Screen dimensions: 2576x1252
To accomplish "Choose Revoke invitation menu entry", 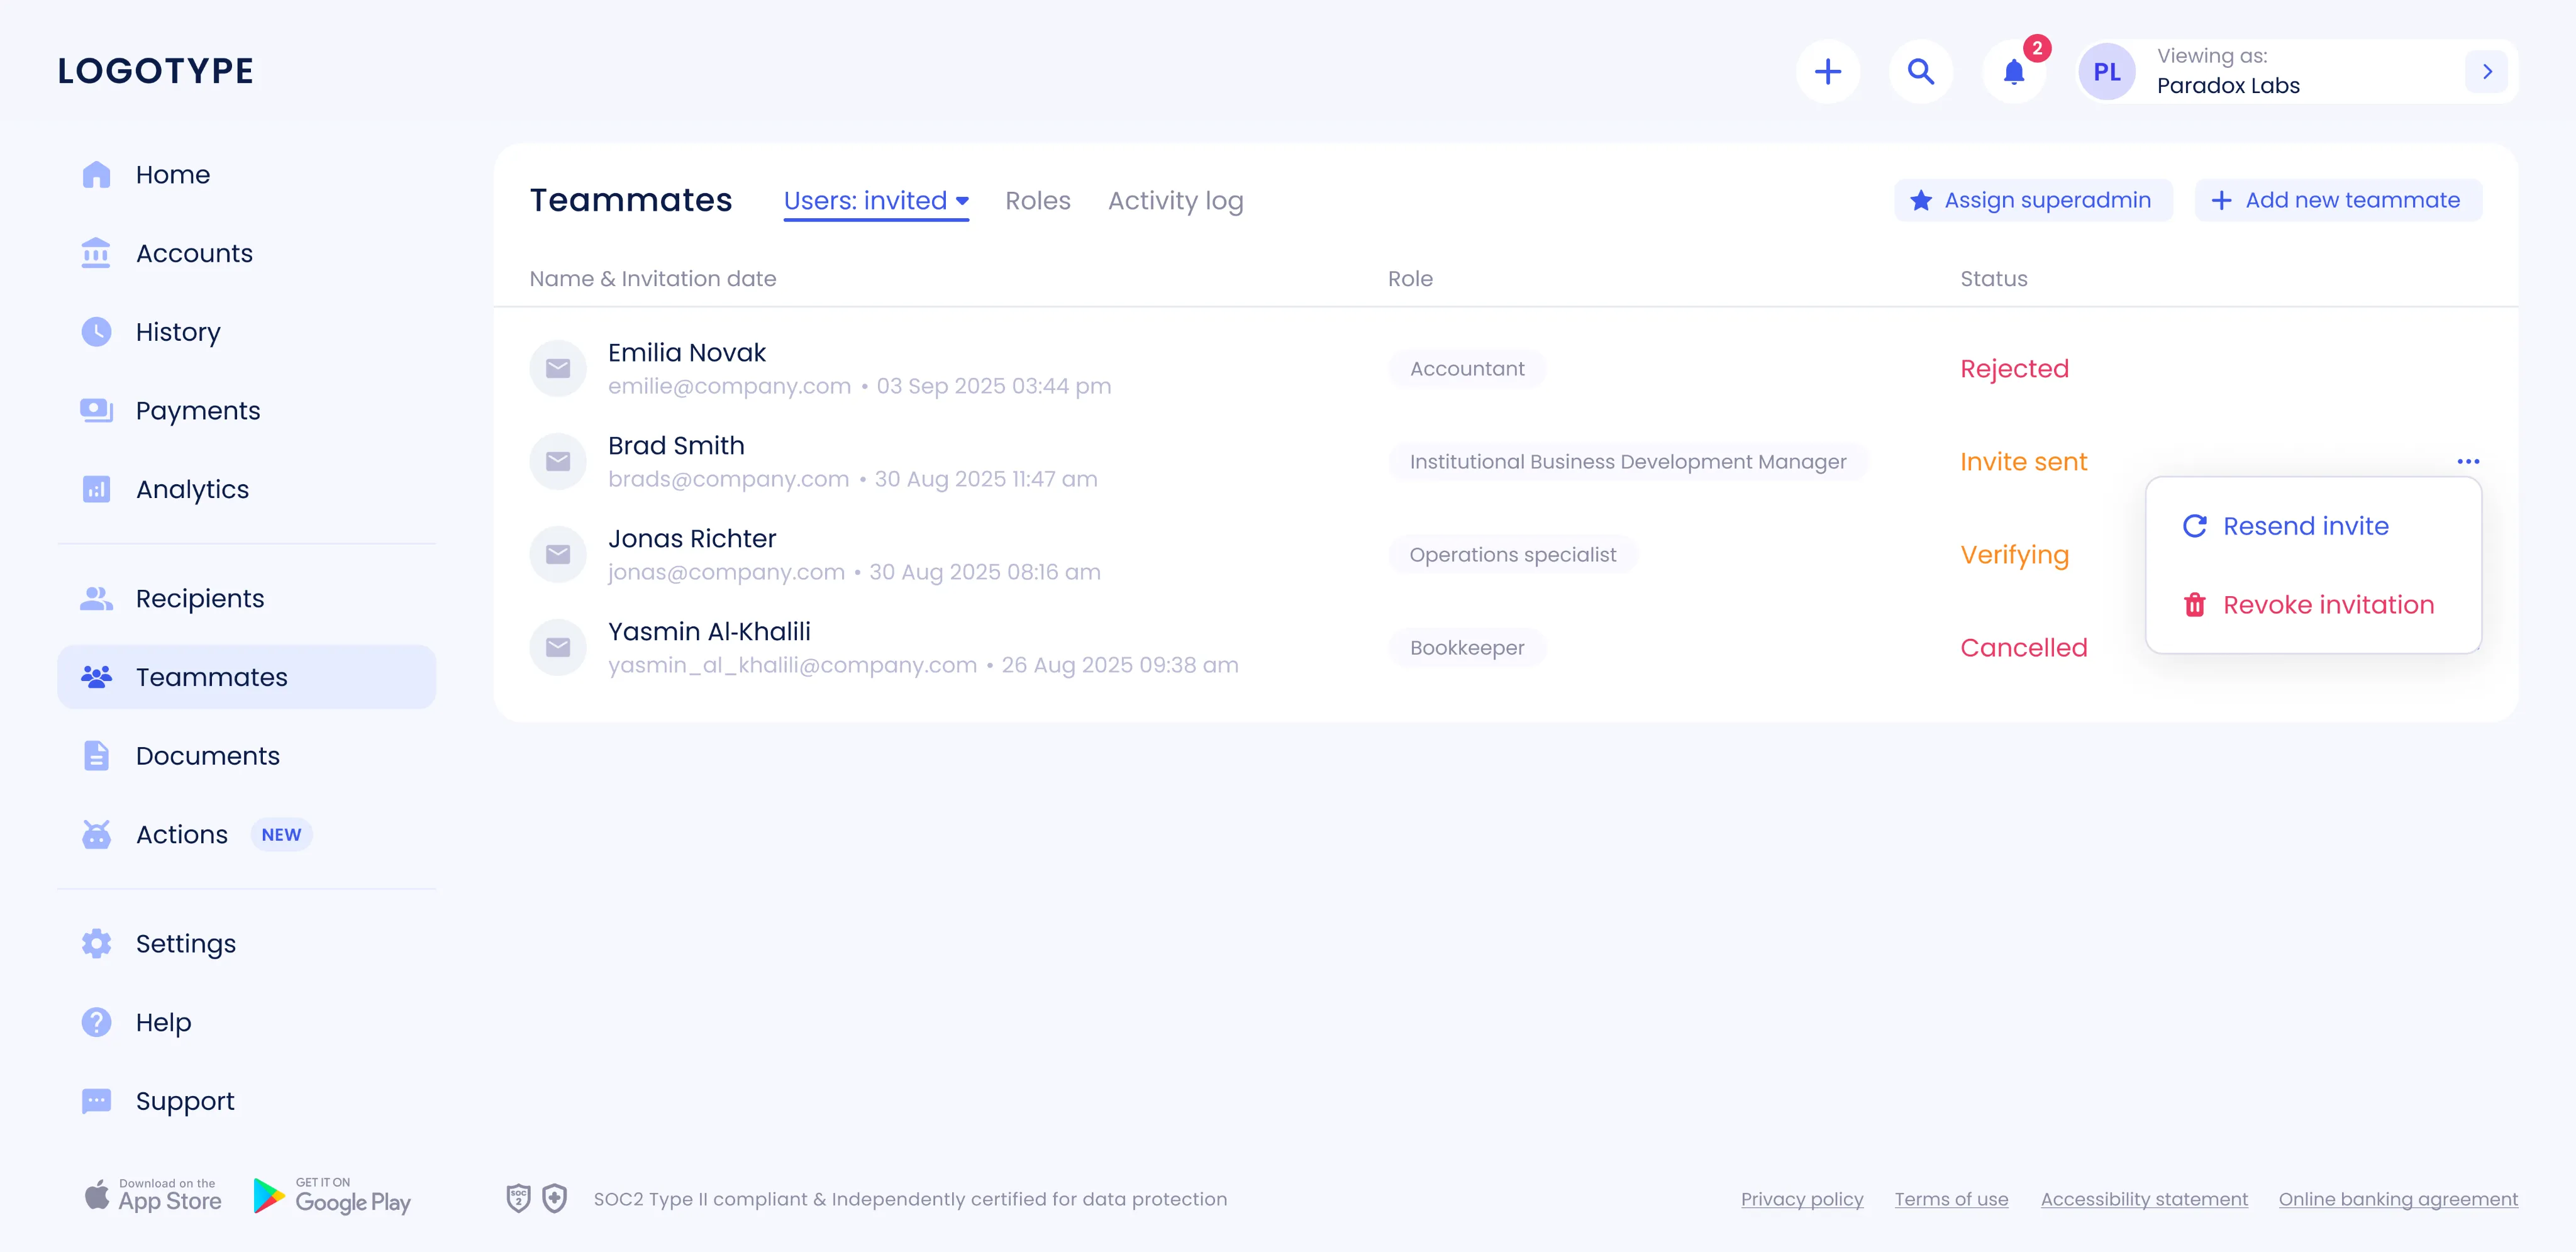I will click(x=2308, y=605).
